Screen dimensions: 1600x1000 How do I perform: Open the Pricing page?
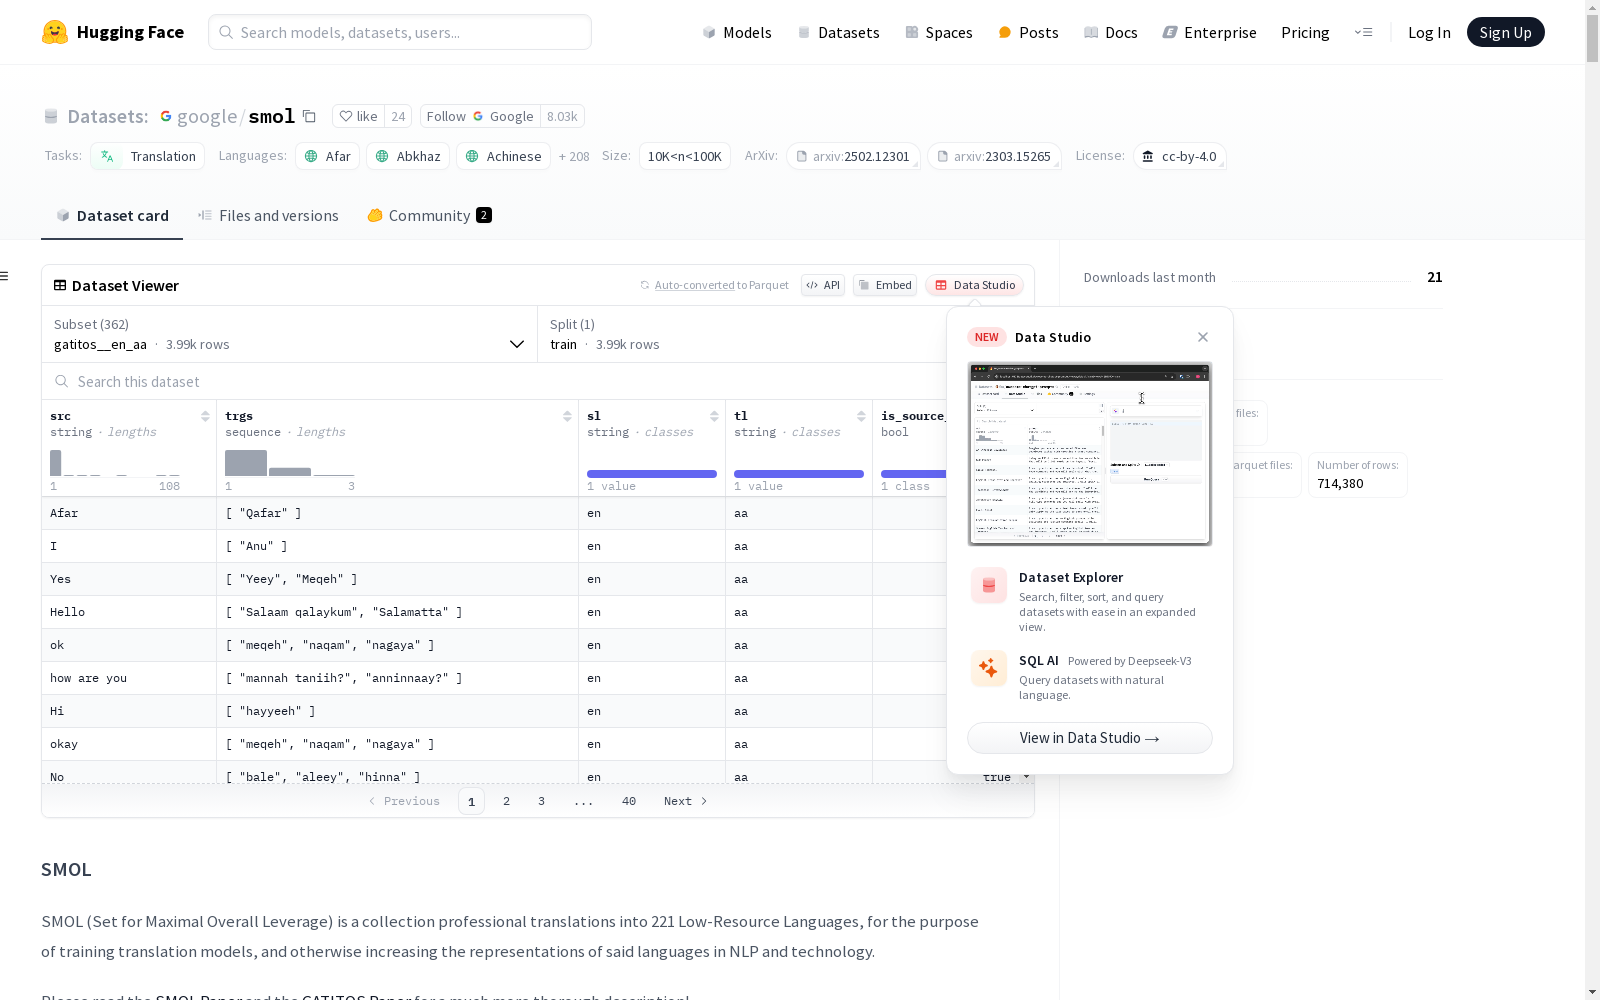[x=1305, y=32]
